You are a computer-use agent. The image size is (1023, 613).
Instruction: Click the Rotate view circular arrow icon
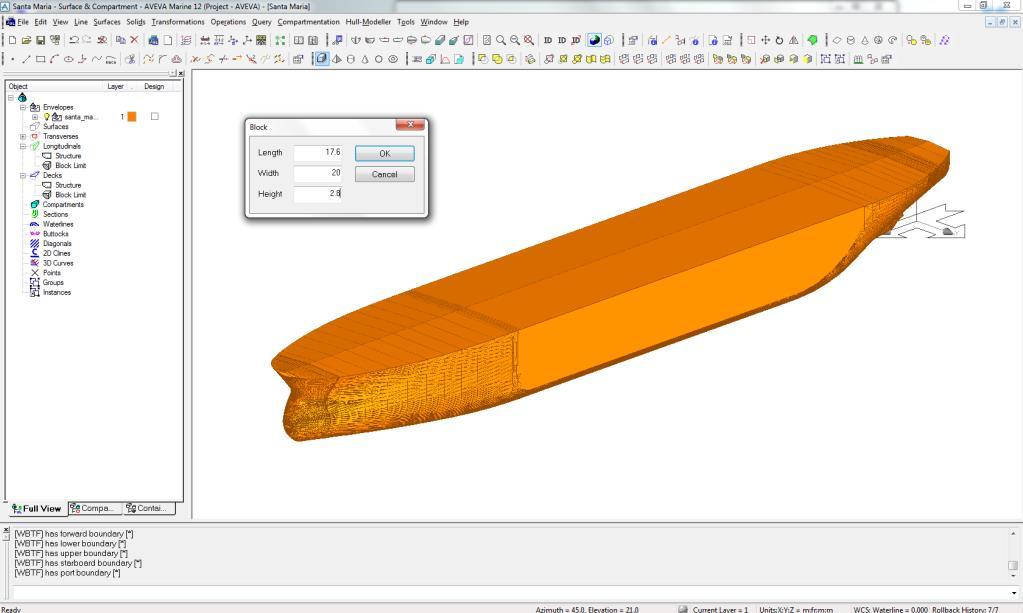(x=779, y=40)
